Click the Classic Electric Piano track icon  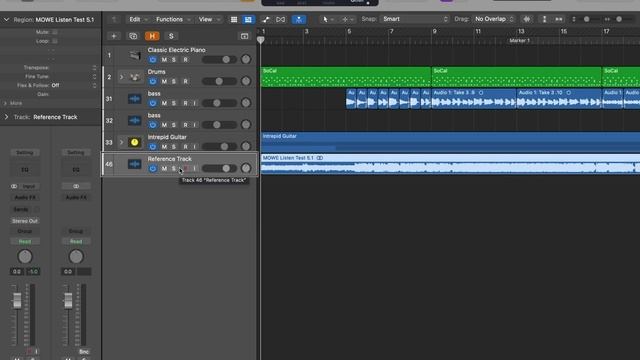pos(135,55)
